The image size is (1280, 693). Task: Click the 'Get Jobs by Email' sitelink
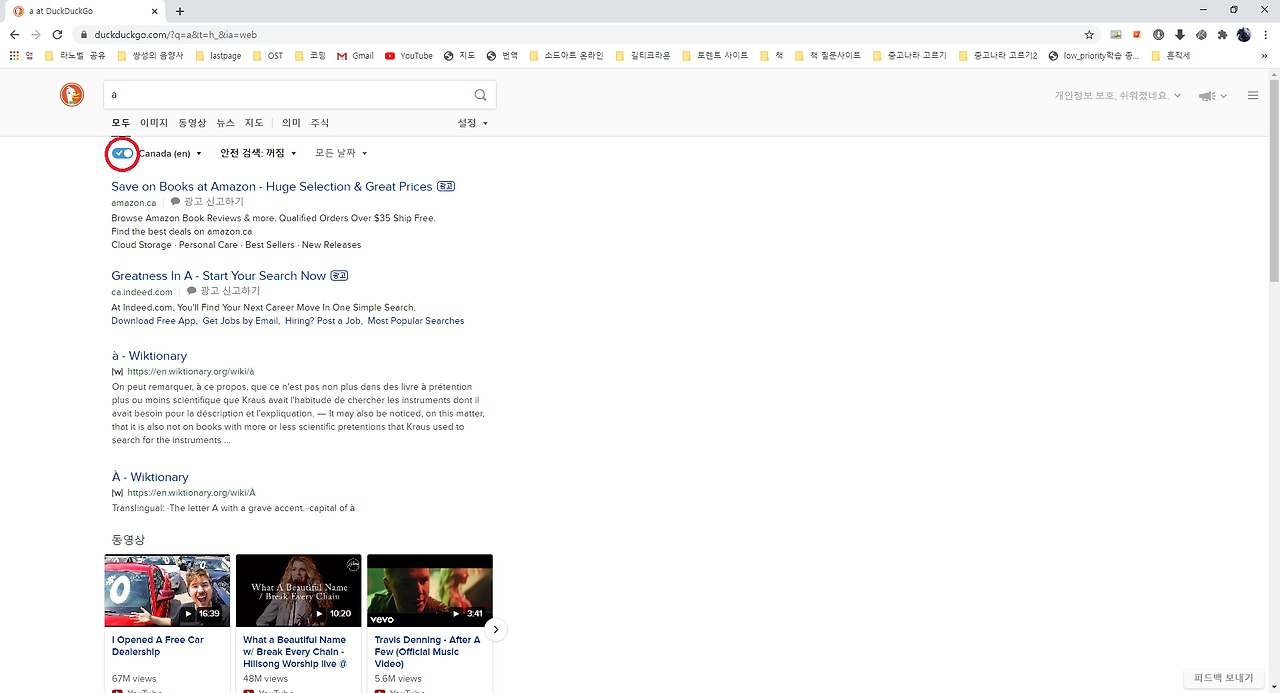pos(240,321)
